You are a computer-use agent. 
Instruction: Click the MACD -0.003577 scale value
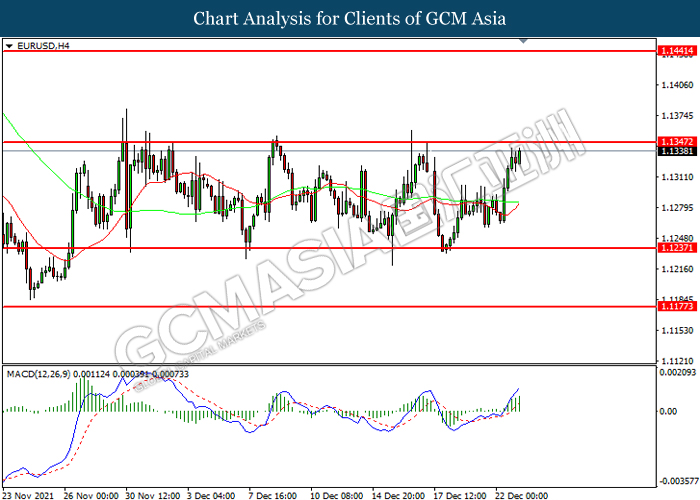tap(679, 481)
